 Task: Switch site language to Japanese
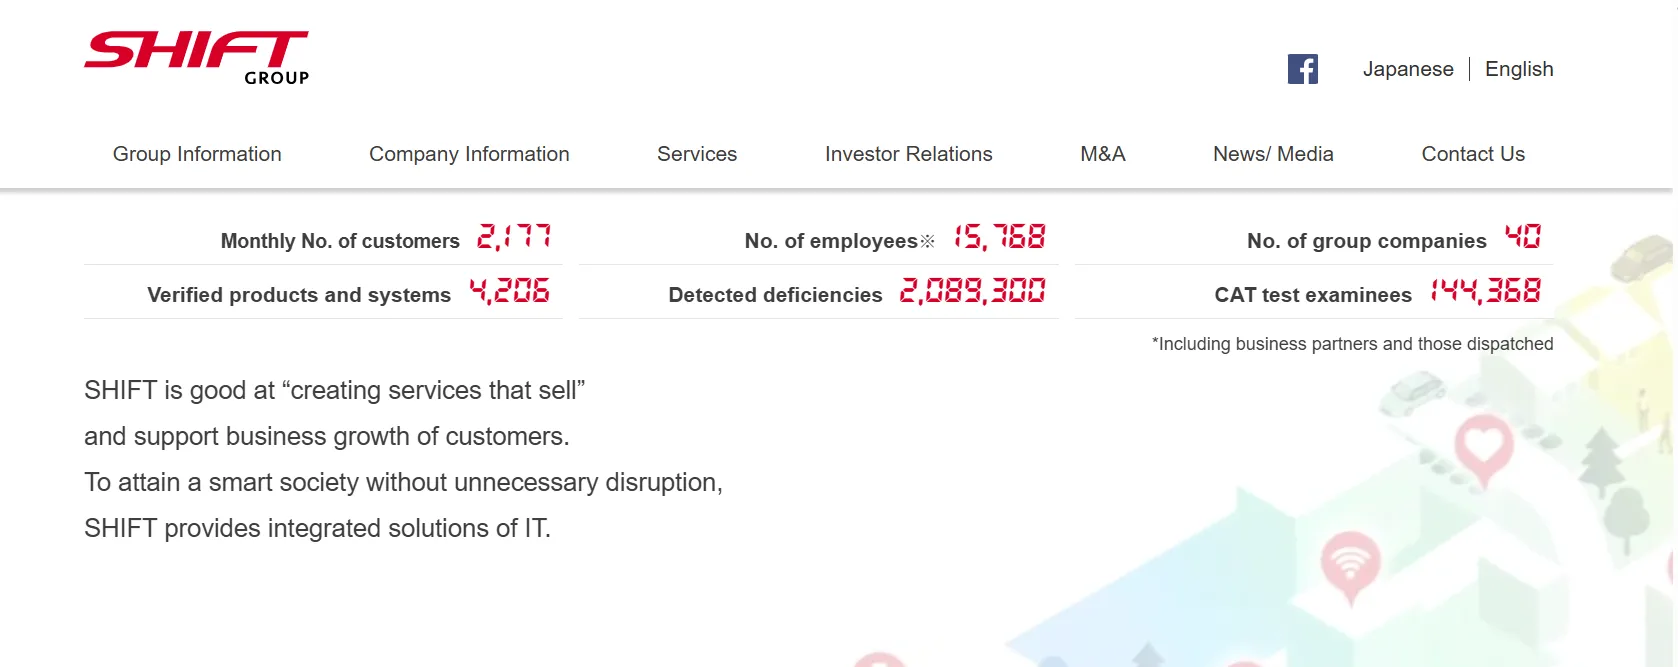pyautogui.click(x=1407, y=69)
